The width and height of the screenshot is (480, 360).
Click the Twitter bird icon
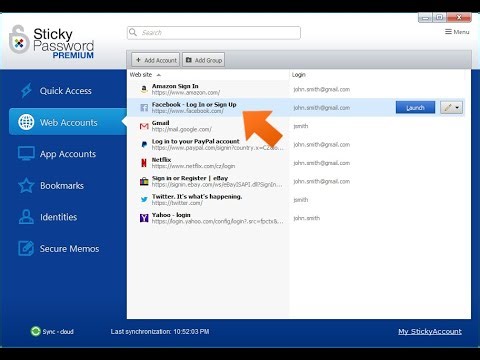(144, 200)
